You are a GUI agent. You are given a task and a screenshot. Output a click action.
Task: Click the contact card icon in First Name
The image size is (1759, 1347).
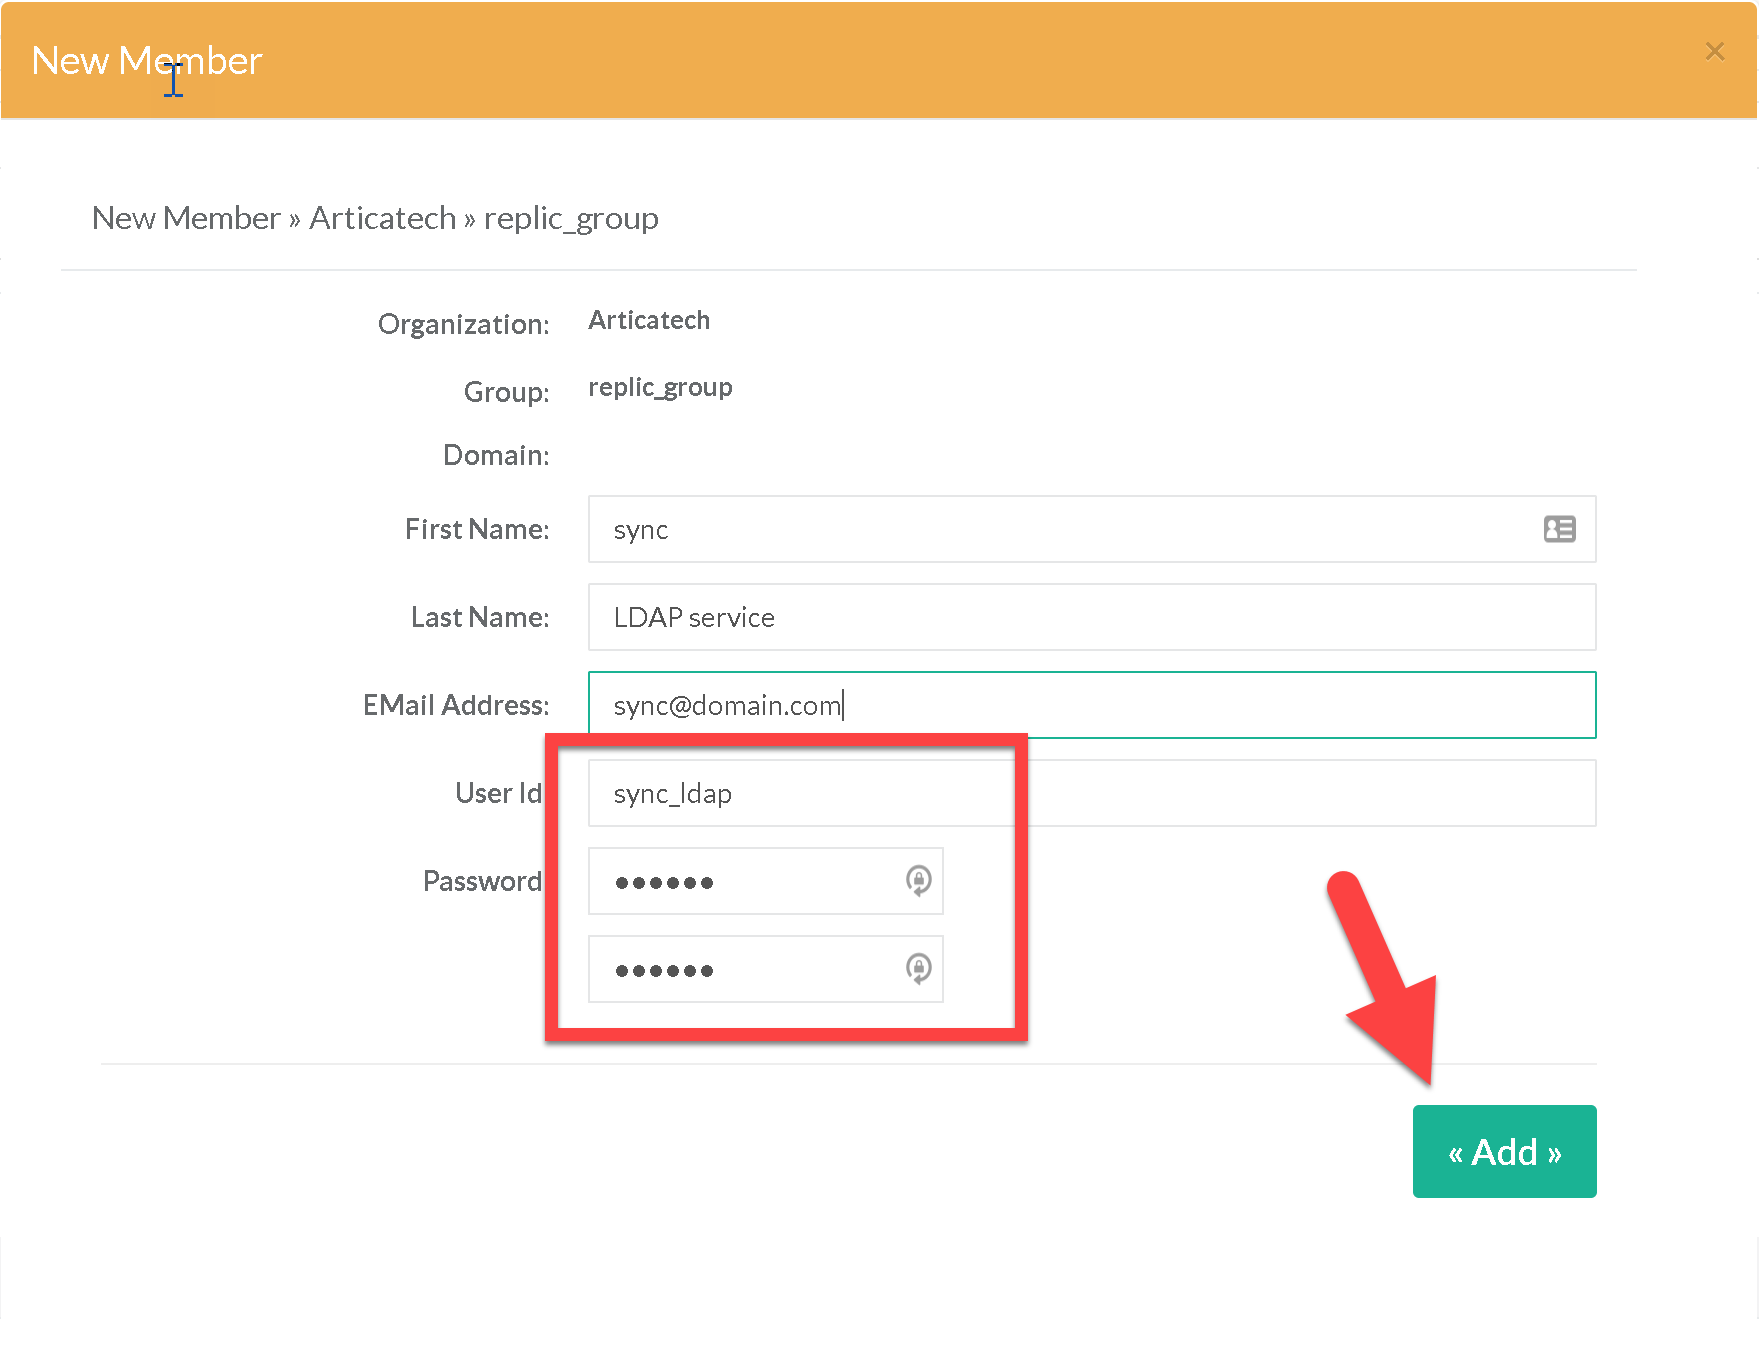coord(1559,529)
